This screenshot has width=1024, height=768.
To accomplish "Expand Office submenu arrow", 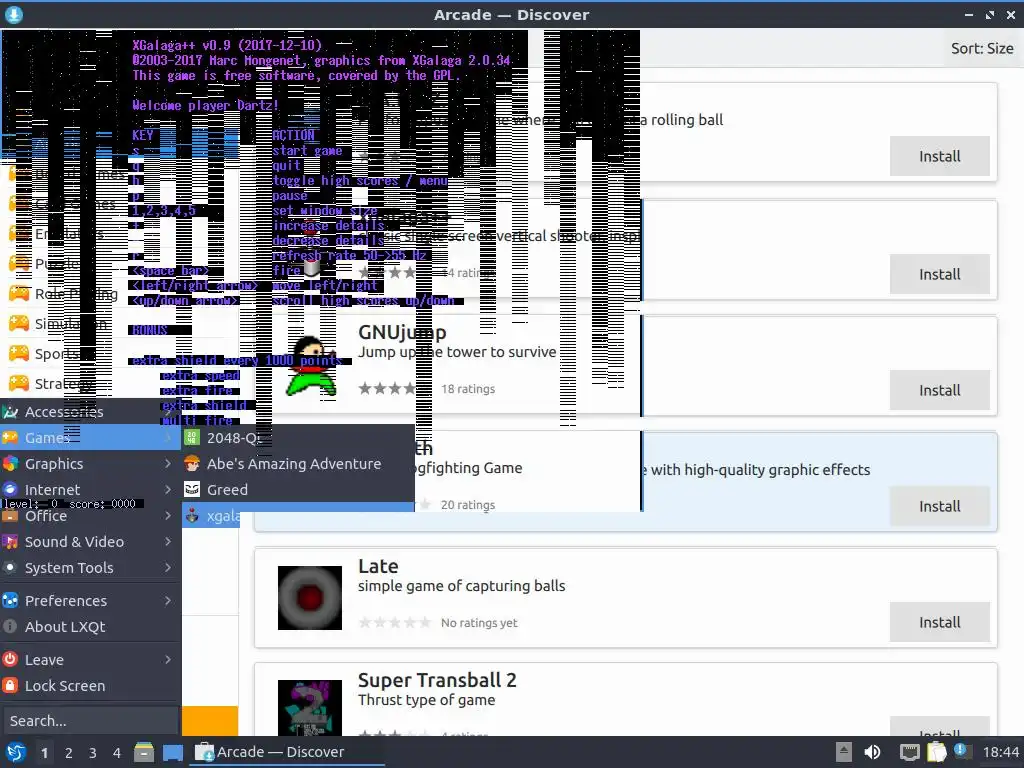I will coord(168,516).
